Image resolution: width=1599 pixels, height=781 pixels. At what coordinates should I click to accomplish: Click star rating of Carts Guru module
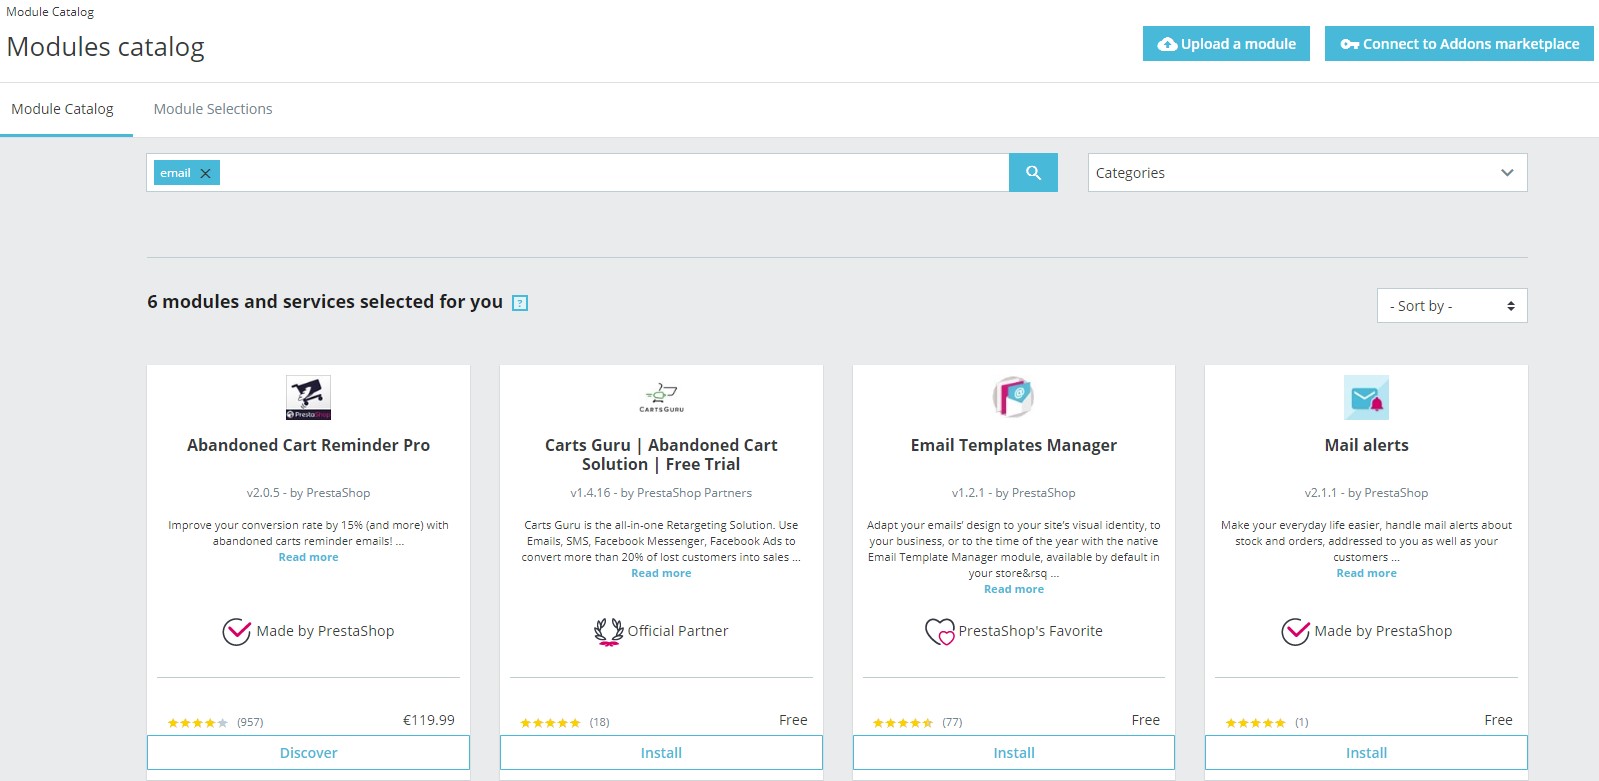(x=550, y=722)
